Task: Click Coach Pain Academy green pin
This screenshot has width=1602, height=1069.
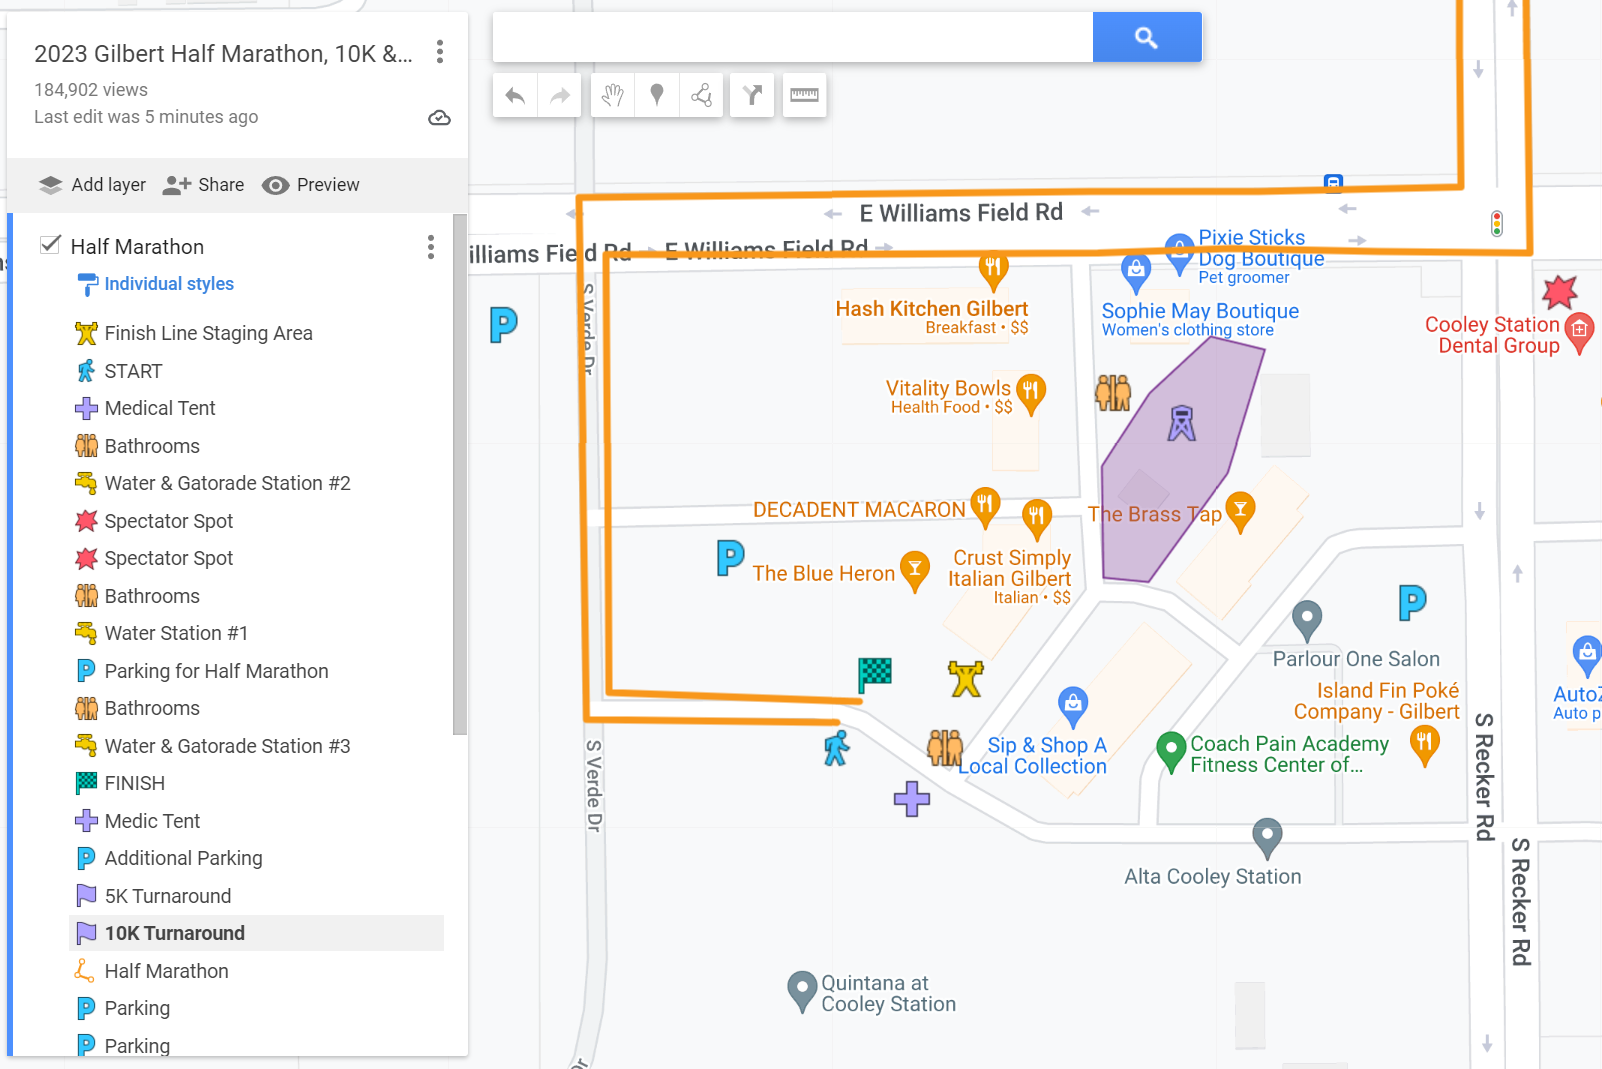Action: pos(1171,751)
